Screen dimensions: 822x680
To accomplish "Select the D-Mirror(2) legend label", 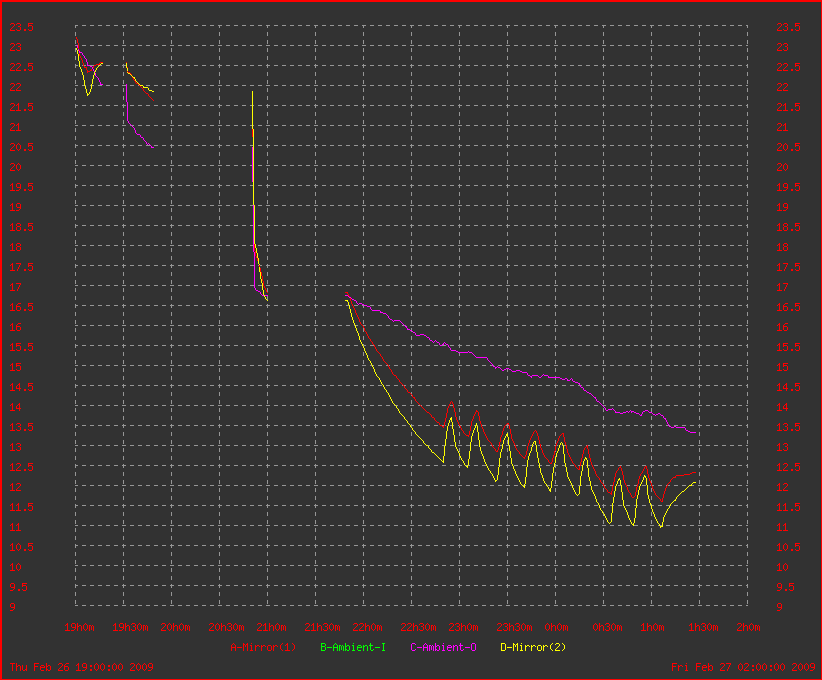I will (x=533, y=647).
